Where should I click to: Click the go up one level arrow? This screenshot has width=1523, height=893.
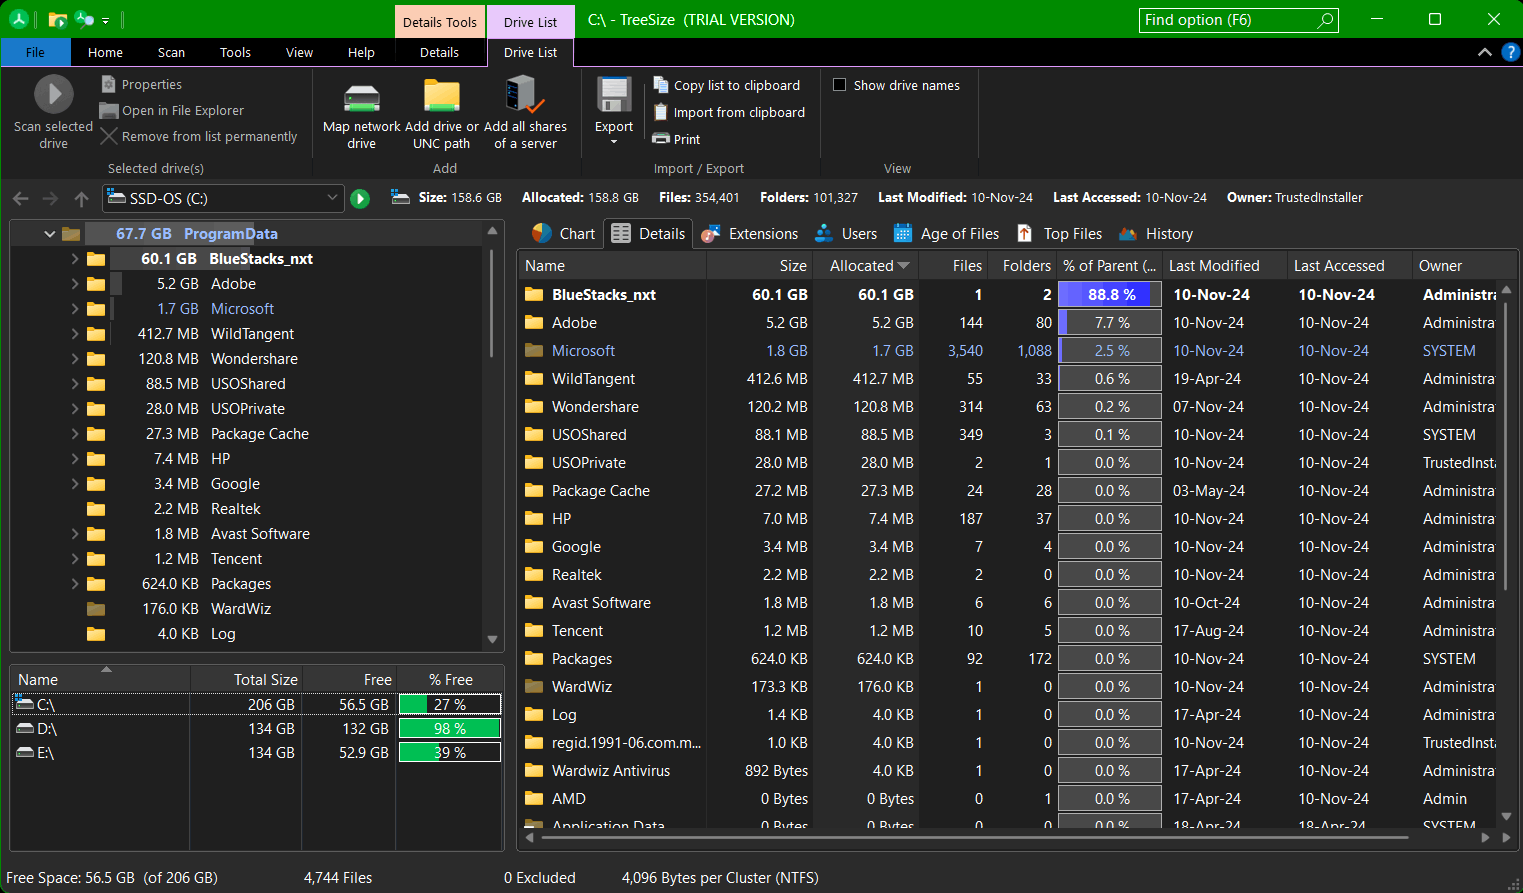pos(81,199)
